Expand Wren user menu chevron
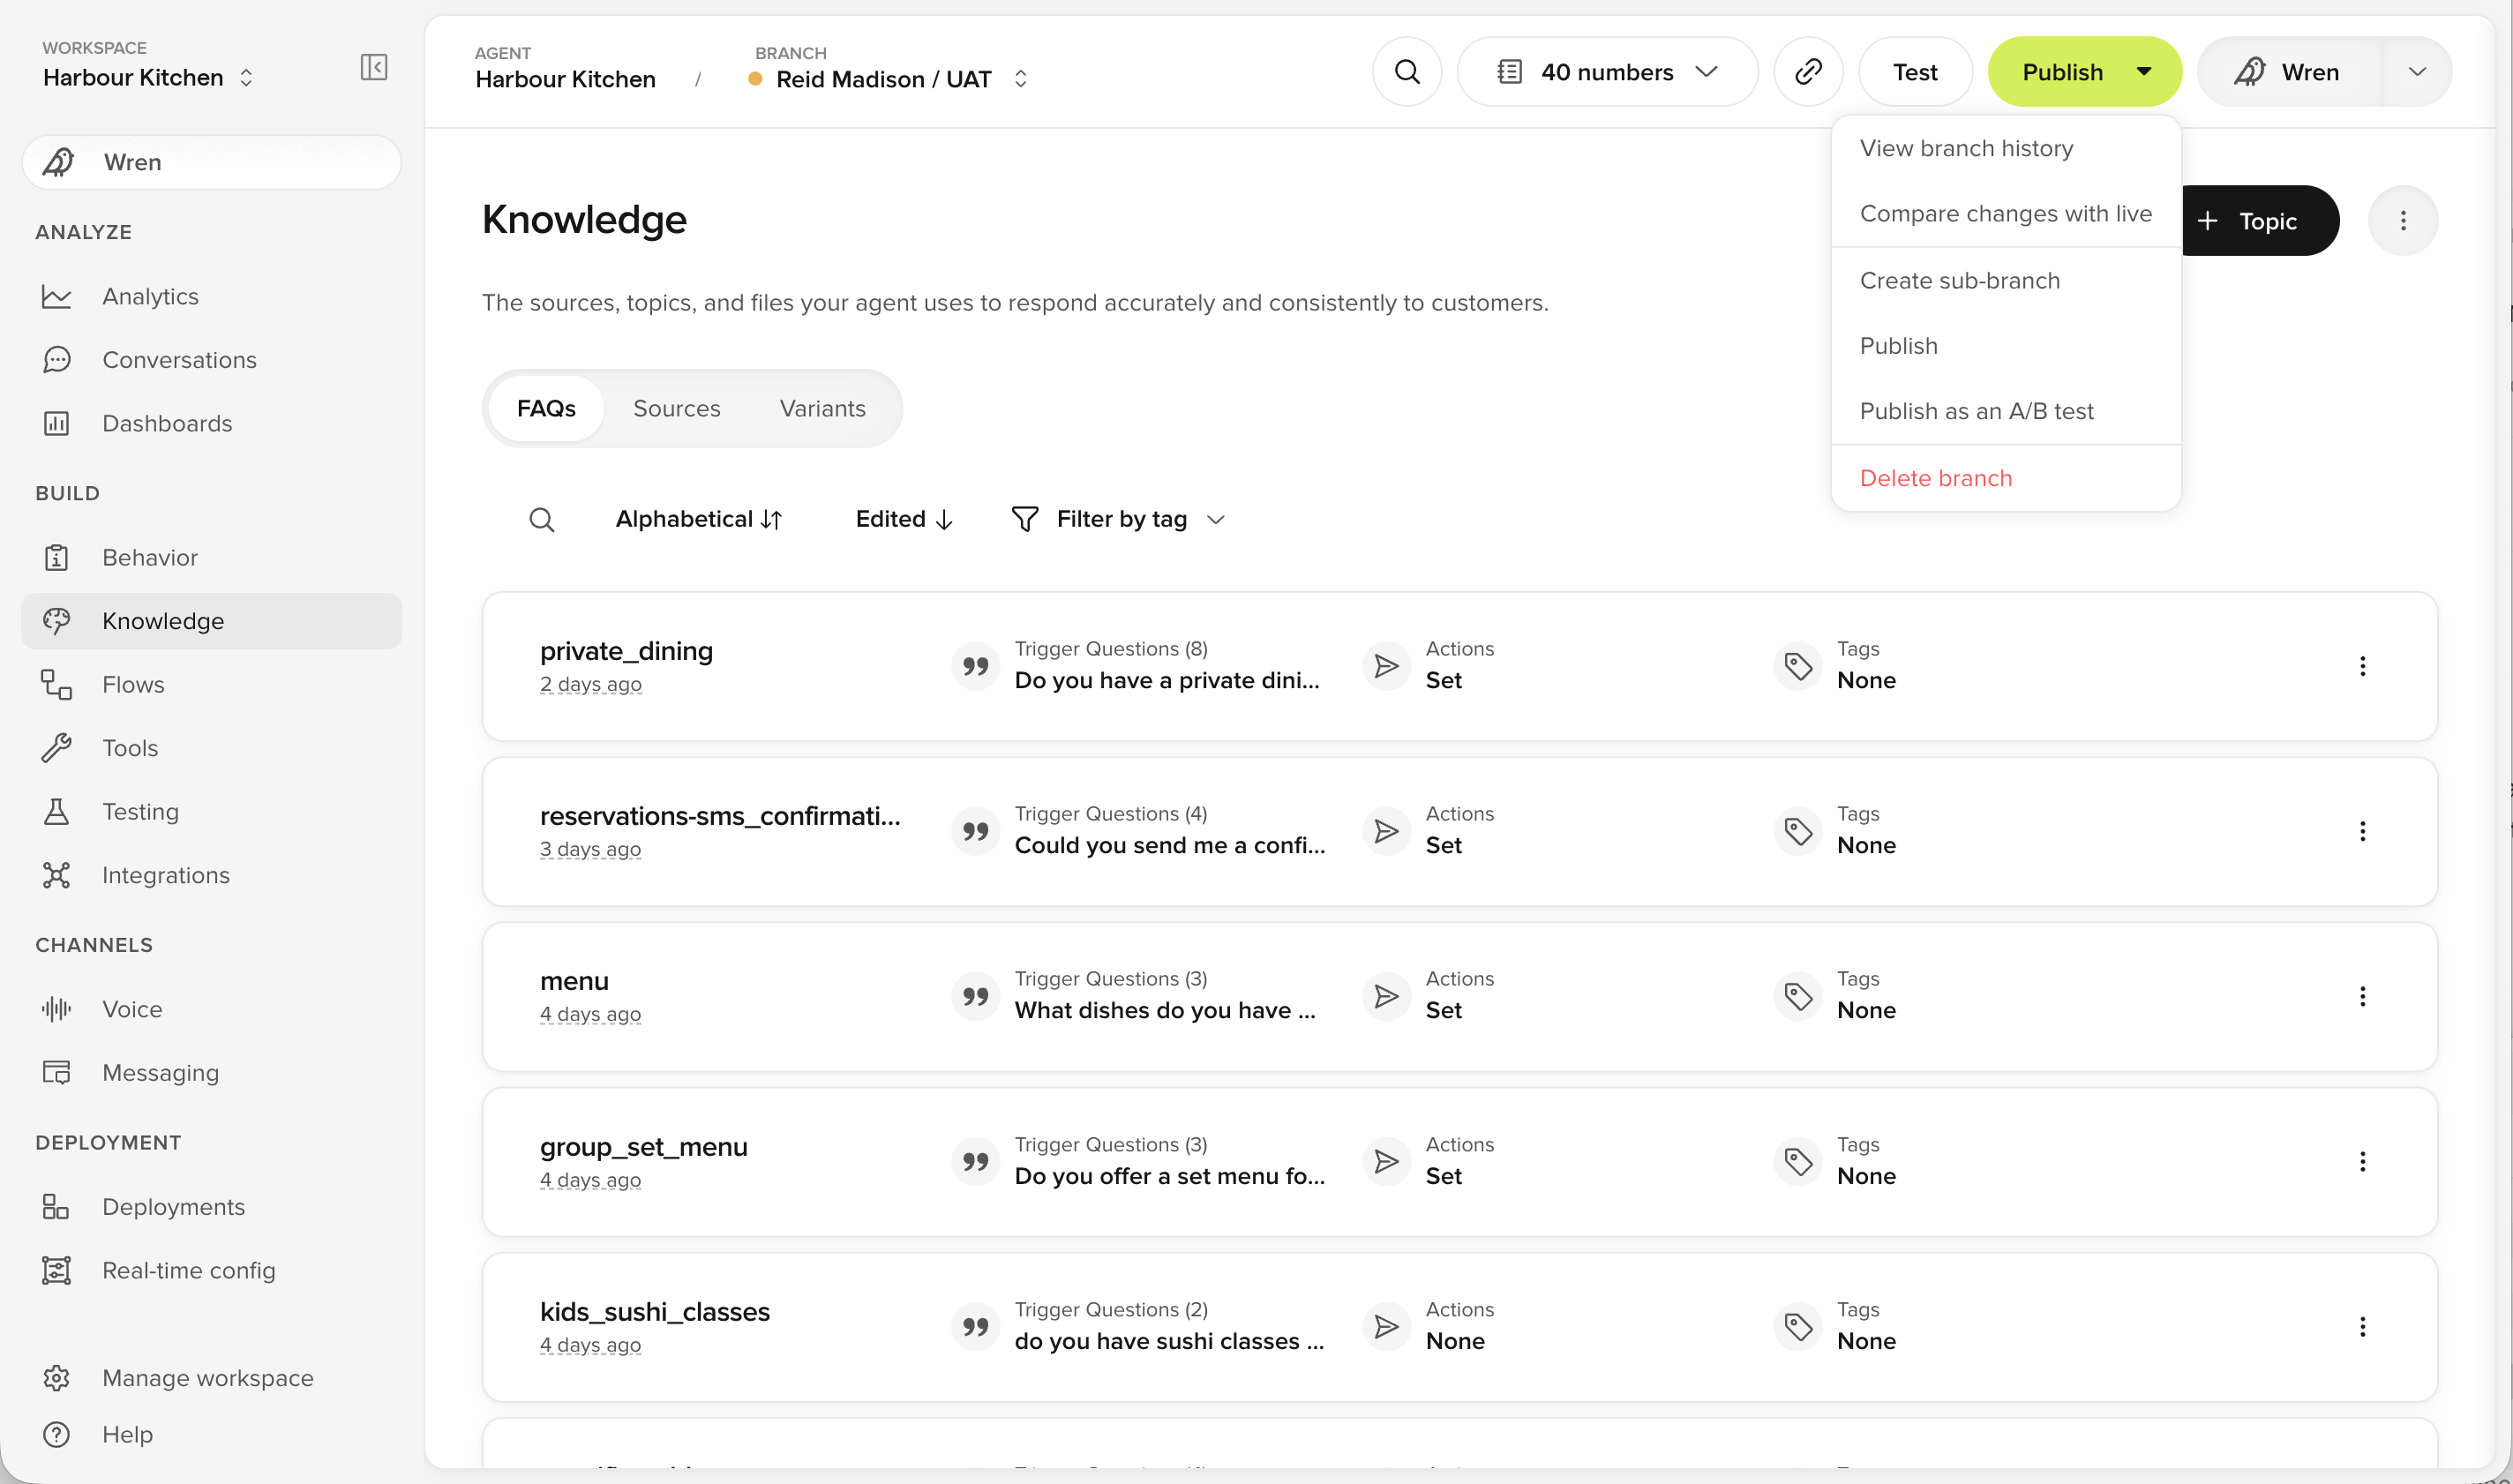This screenshot has height=1484, width=2513. 2417,72
